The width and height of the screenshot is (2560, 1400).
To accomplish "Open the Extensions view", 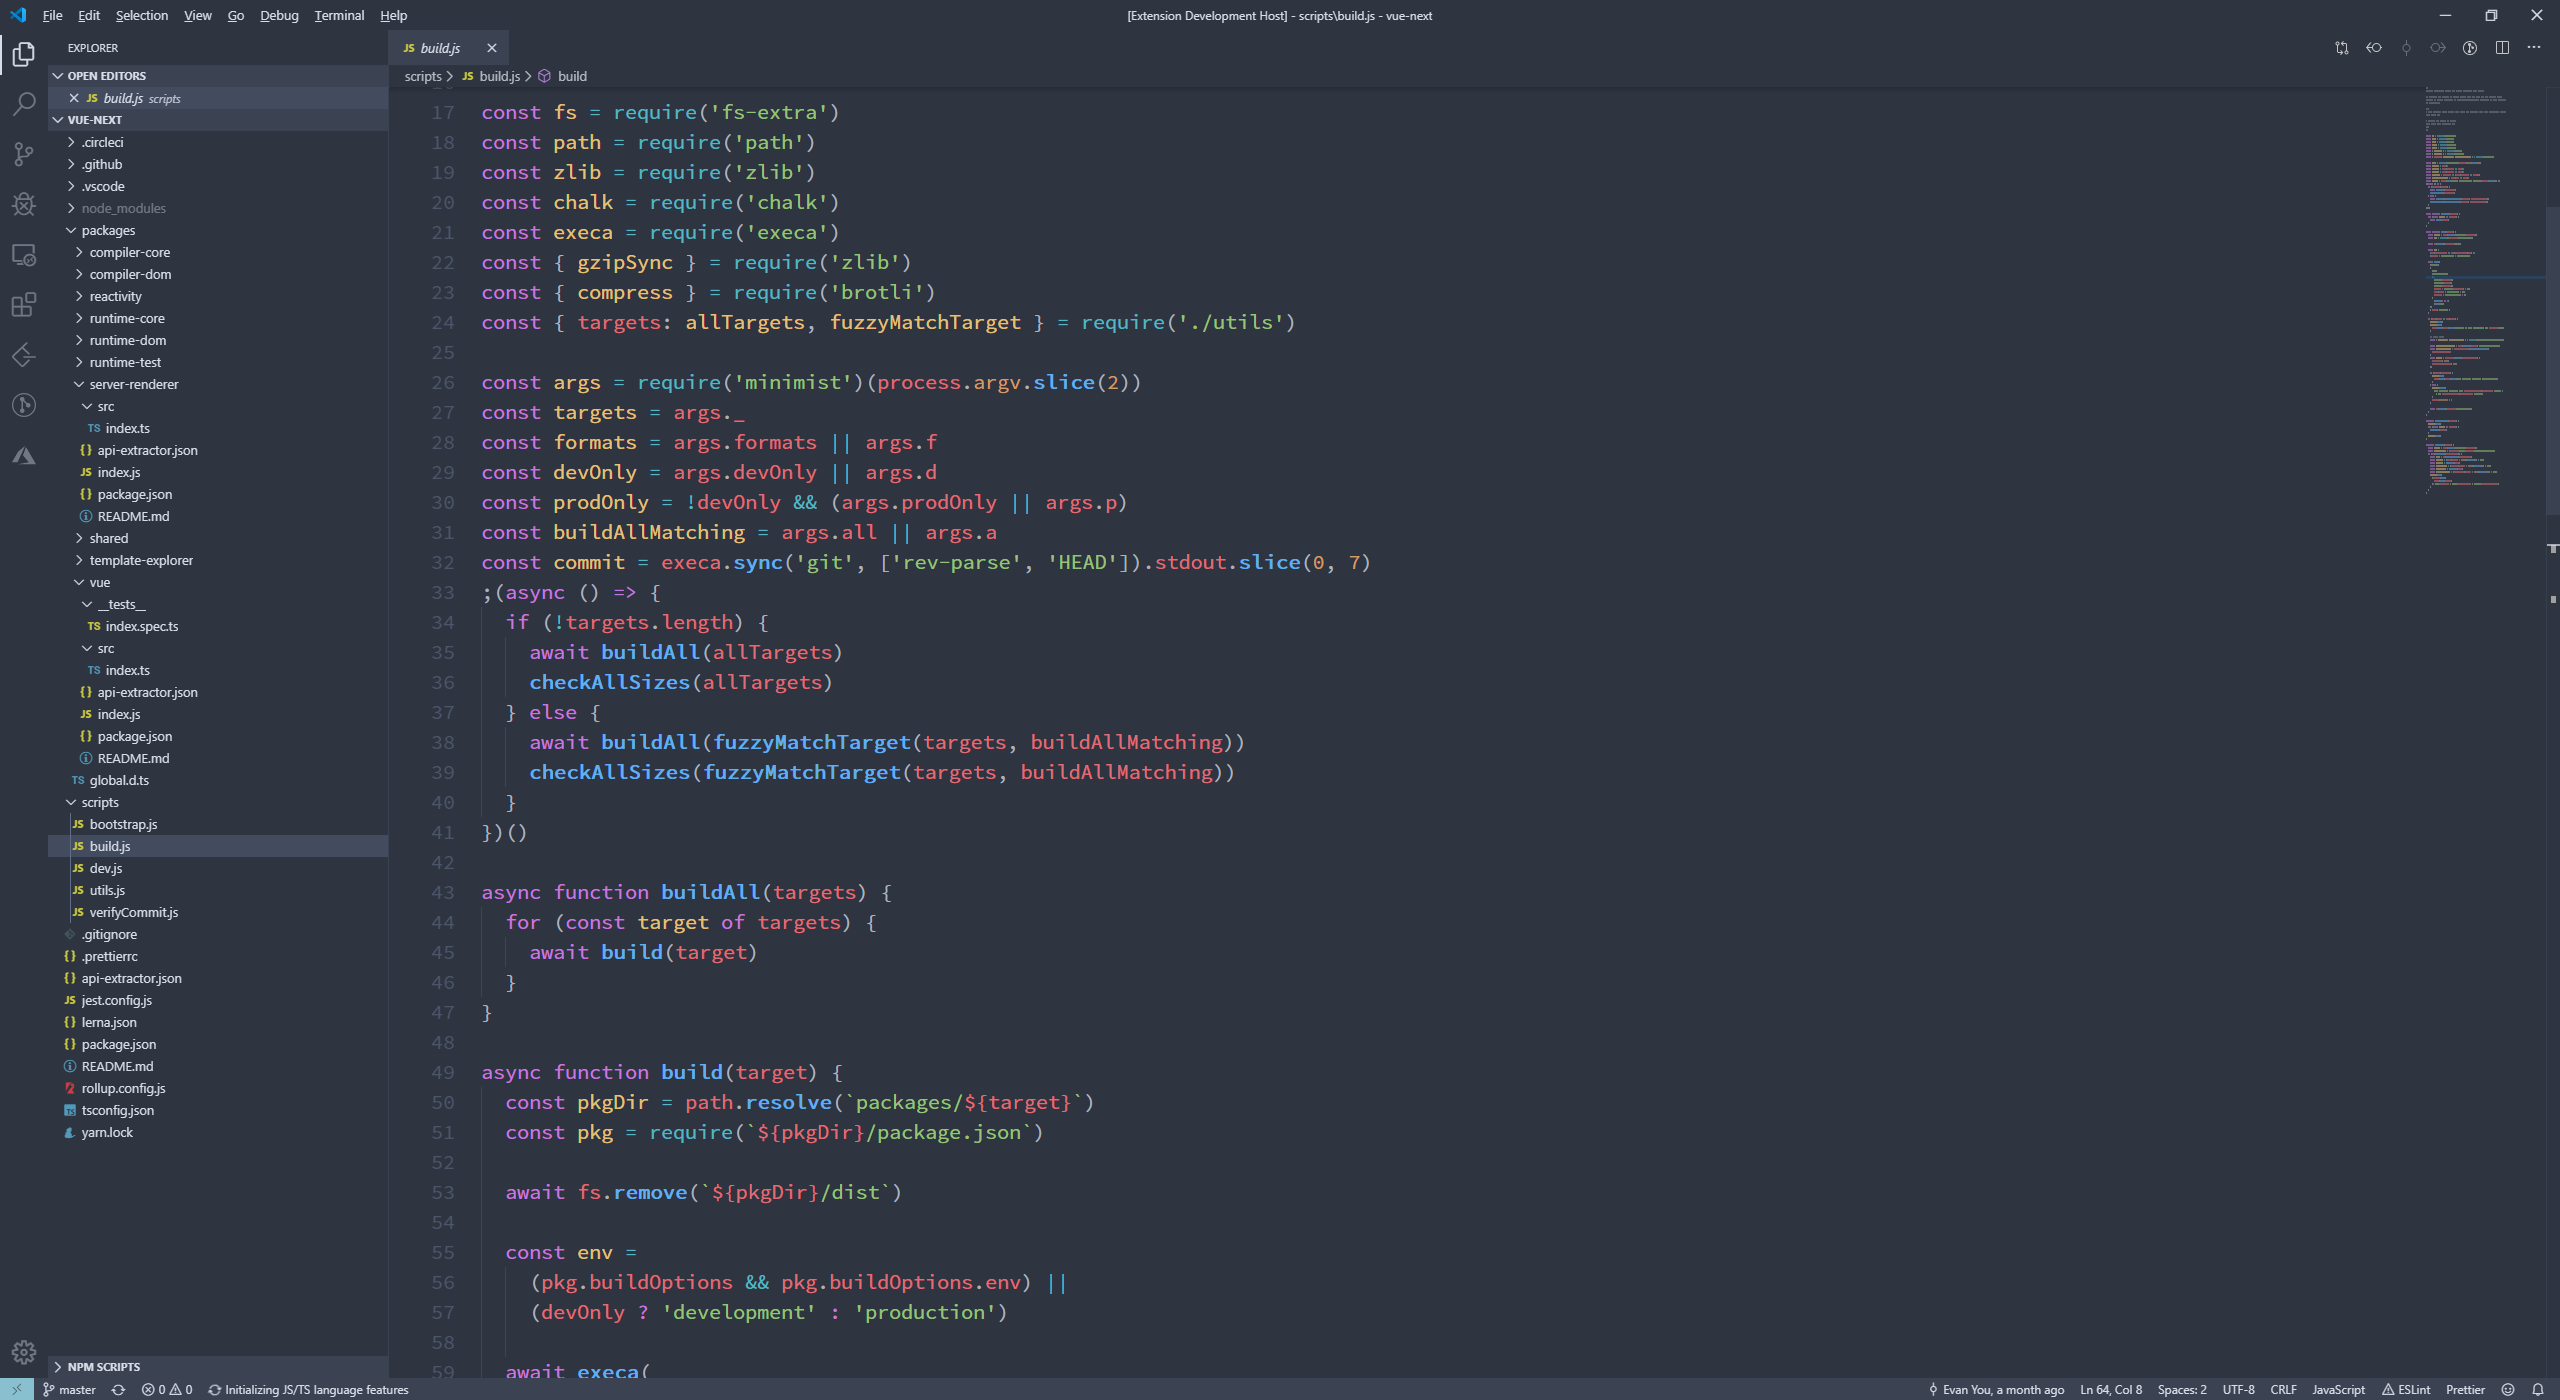I will (x=24, y=305).
